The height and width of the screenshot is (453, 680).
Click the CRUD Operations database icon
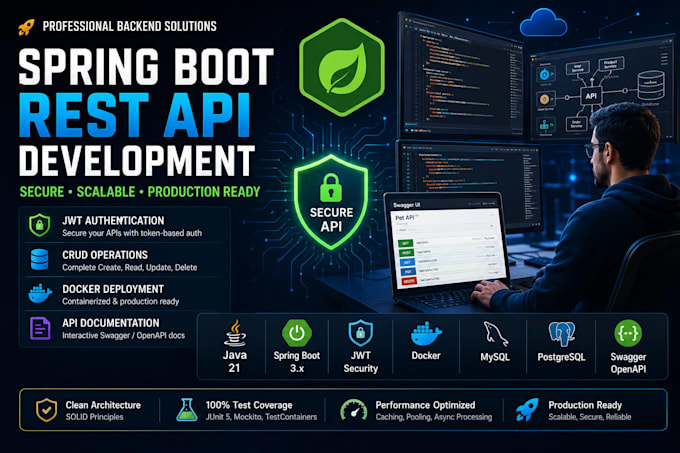point(39,259)
